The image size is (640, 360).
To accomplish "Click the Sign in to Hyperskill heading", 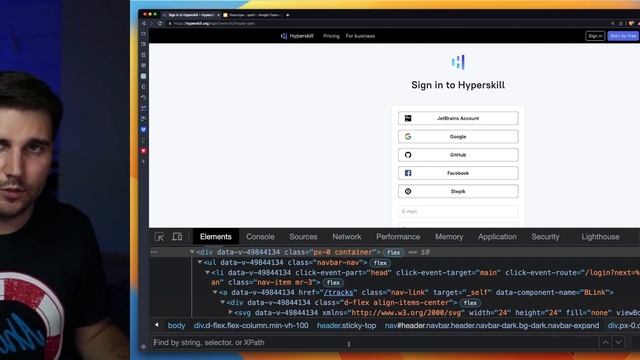I will click(458, 85).
